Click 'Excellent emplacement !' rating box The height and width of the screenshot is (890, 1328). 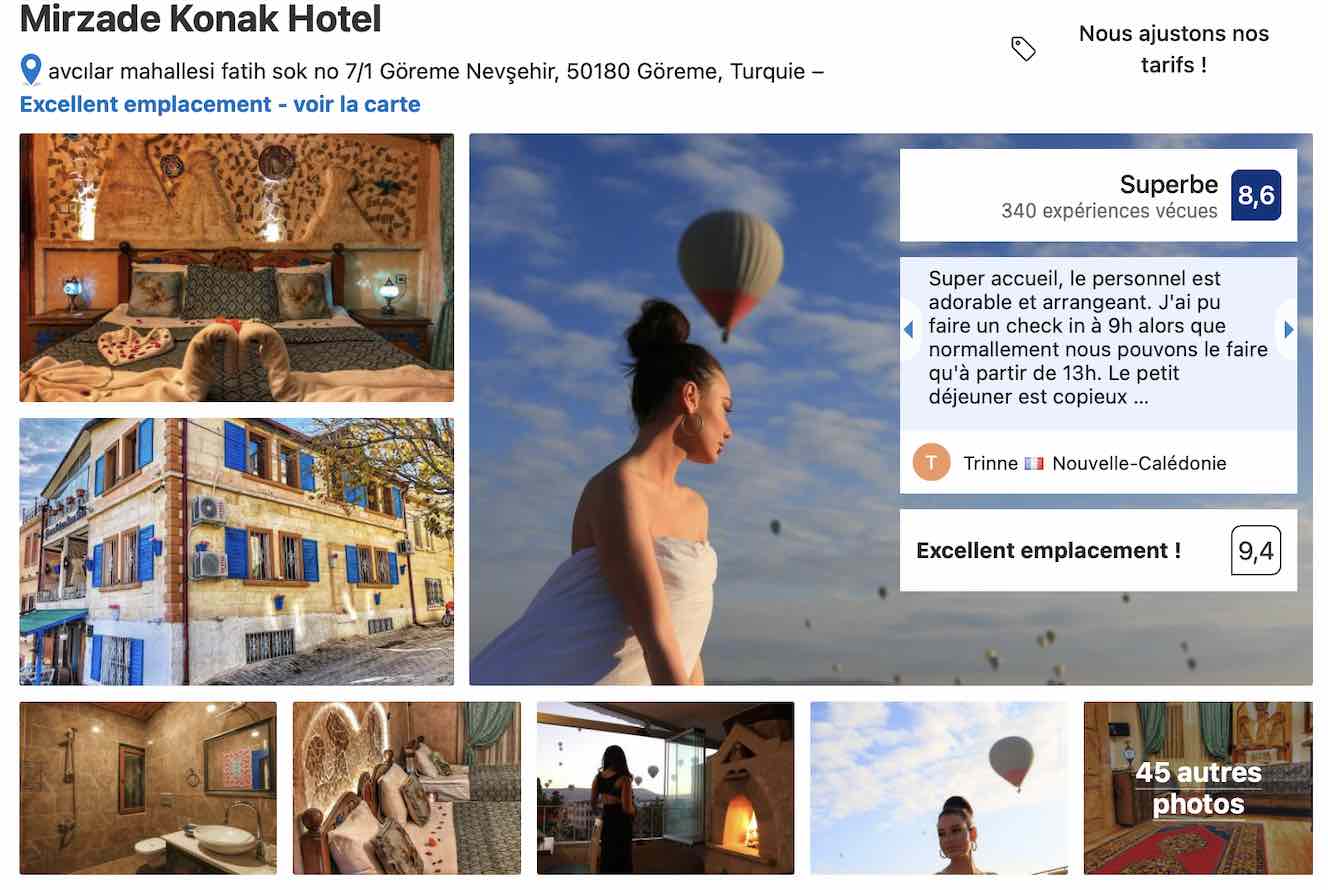click(x=1098, y=550)
